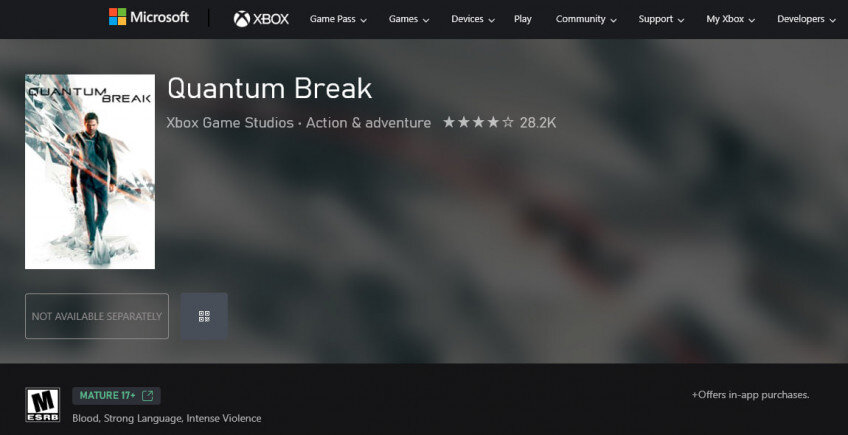Expand the Community dropdown menu
This screenshot has width=848, height=435.
(586, 19)
